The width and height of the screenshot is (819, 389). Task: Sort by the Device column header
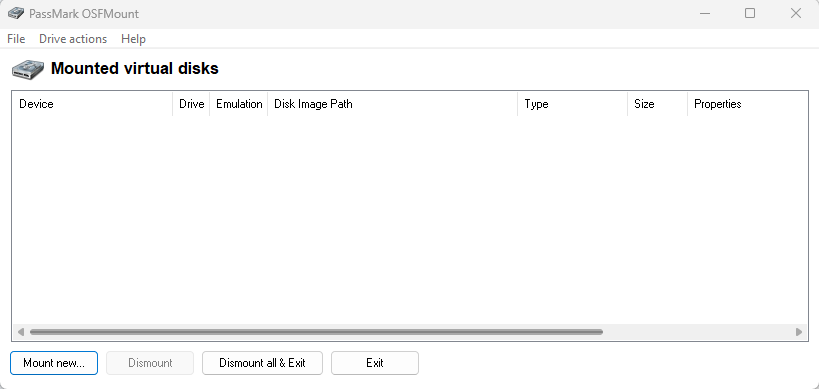92,104
